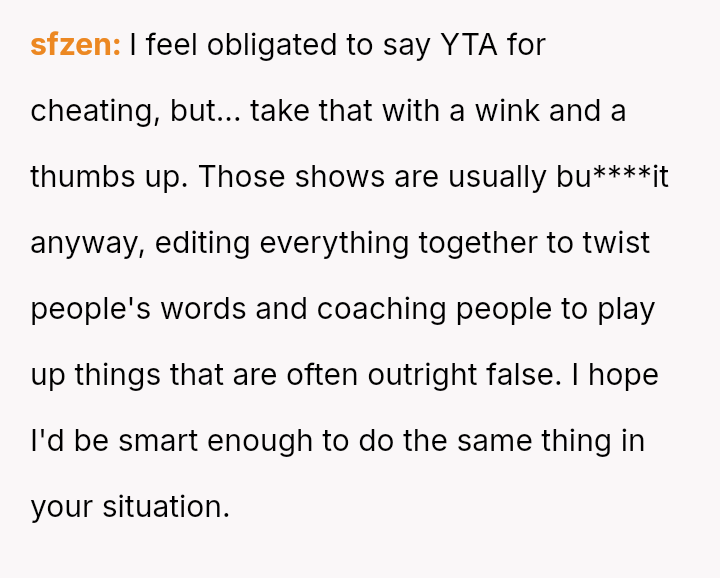Click the word "twist" in the comment

coord(617,243)
